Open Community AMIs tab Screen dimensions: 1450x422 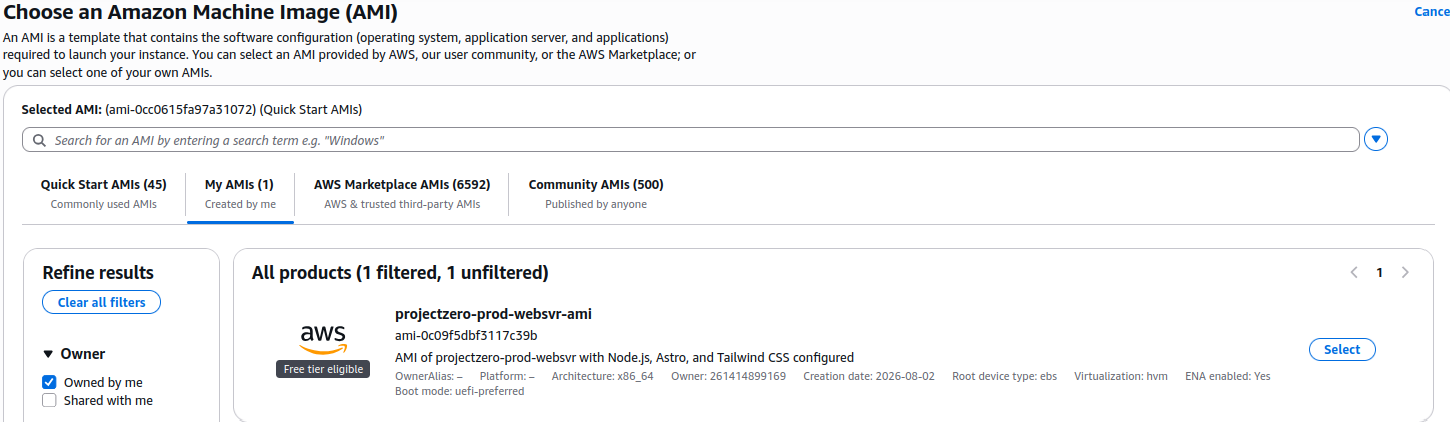[x=596, y=193]
